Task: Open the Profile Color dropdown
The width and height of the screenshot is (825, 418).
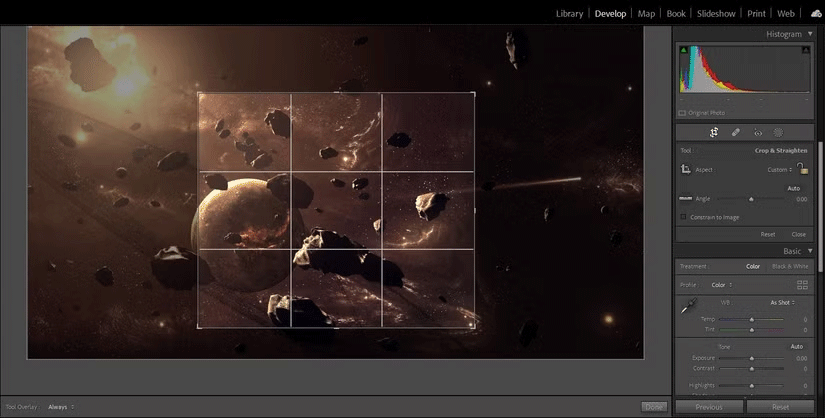Action: (x=721, y=285)
